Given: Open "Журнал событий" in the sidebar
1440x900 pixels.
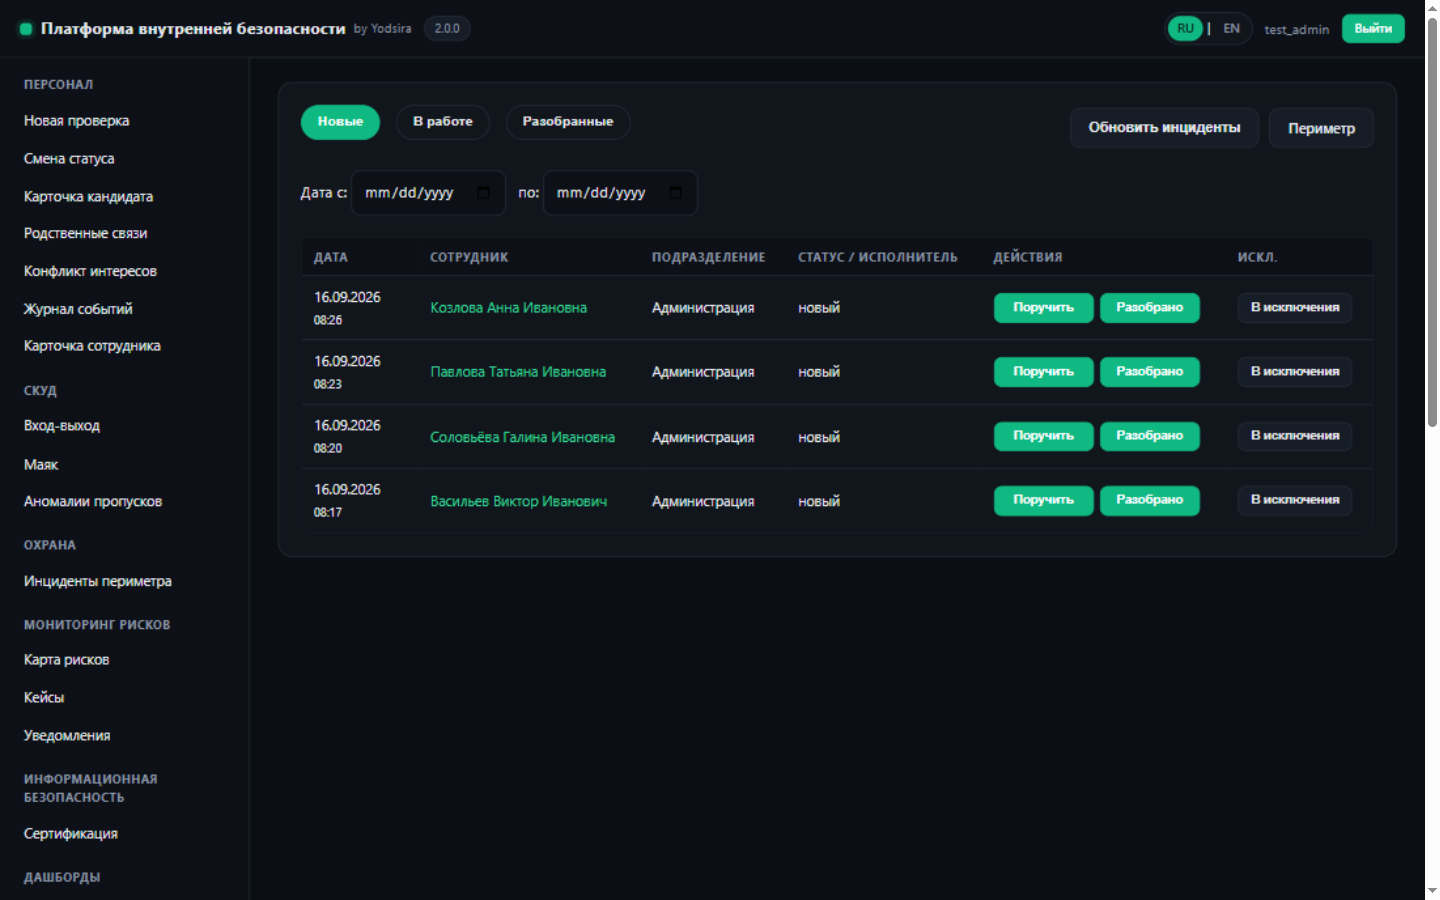Looking at the screenshot, I should 78,309.
